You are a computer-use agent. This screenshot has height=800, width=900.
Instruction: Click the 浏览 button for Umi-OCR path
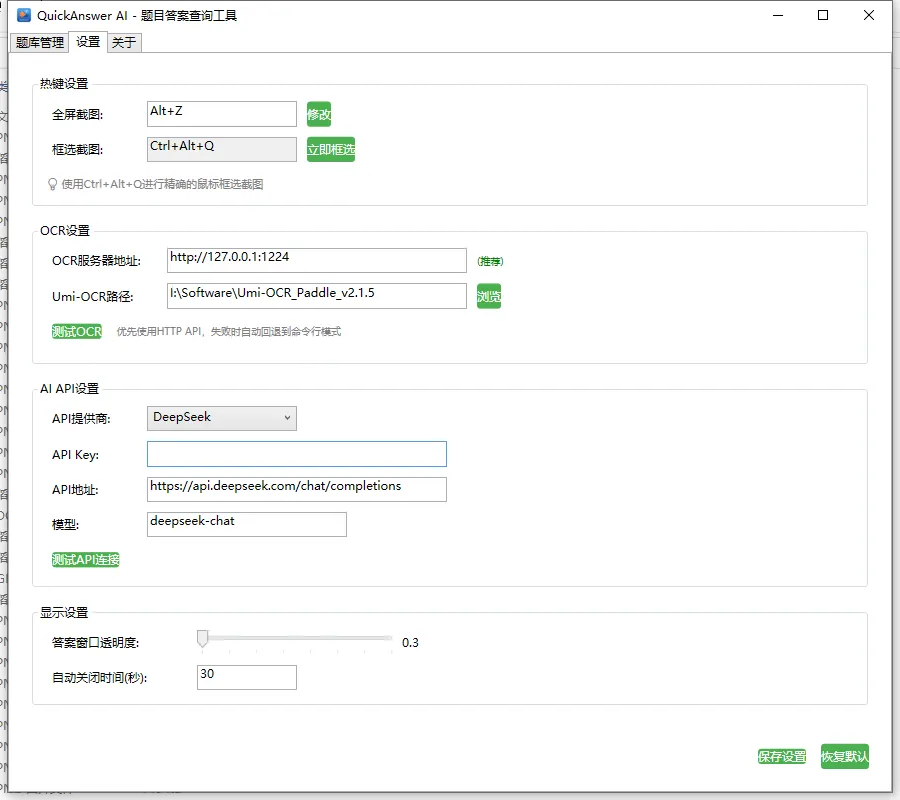point(488,296)
